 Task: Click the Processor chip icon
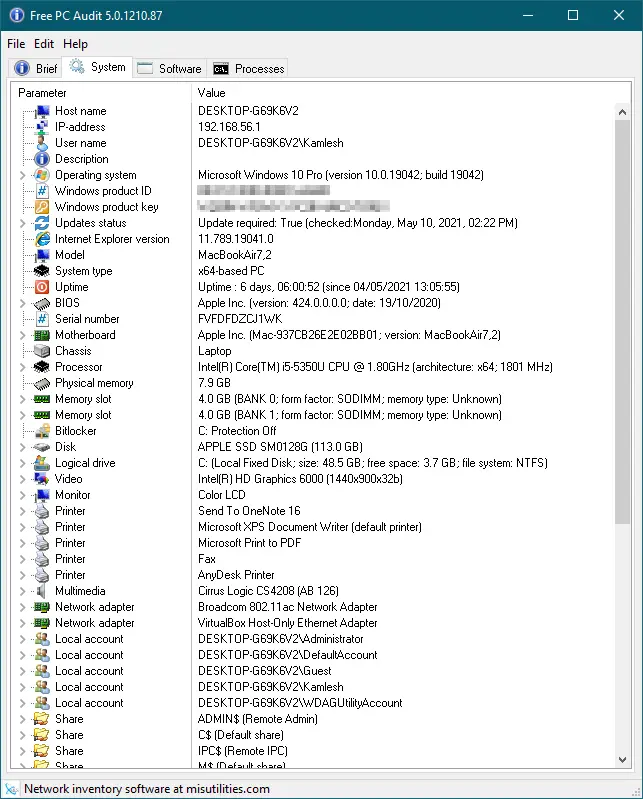(x=42, y=367)
